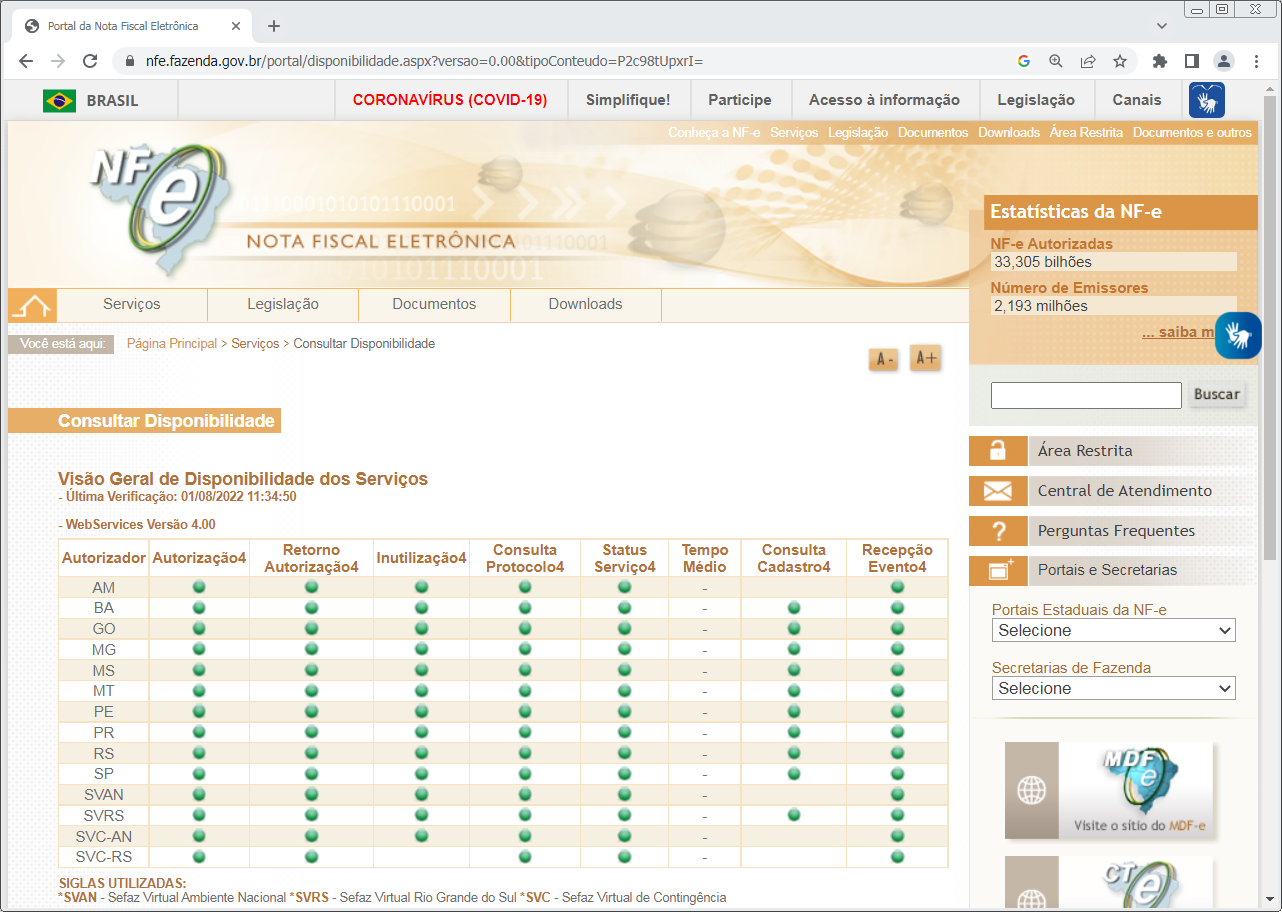Open Chrome extensions puzzle icon
Viewport: 1282px width, 912px height.
(x=1160, y=61)
